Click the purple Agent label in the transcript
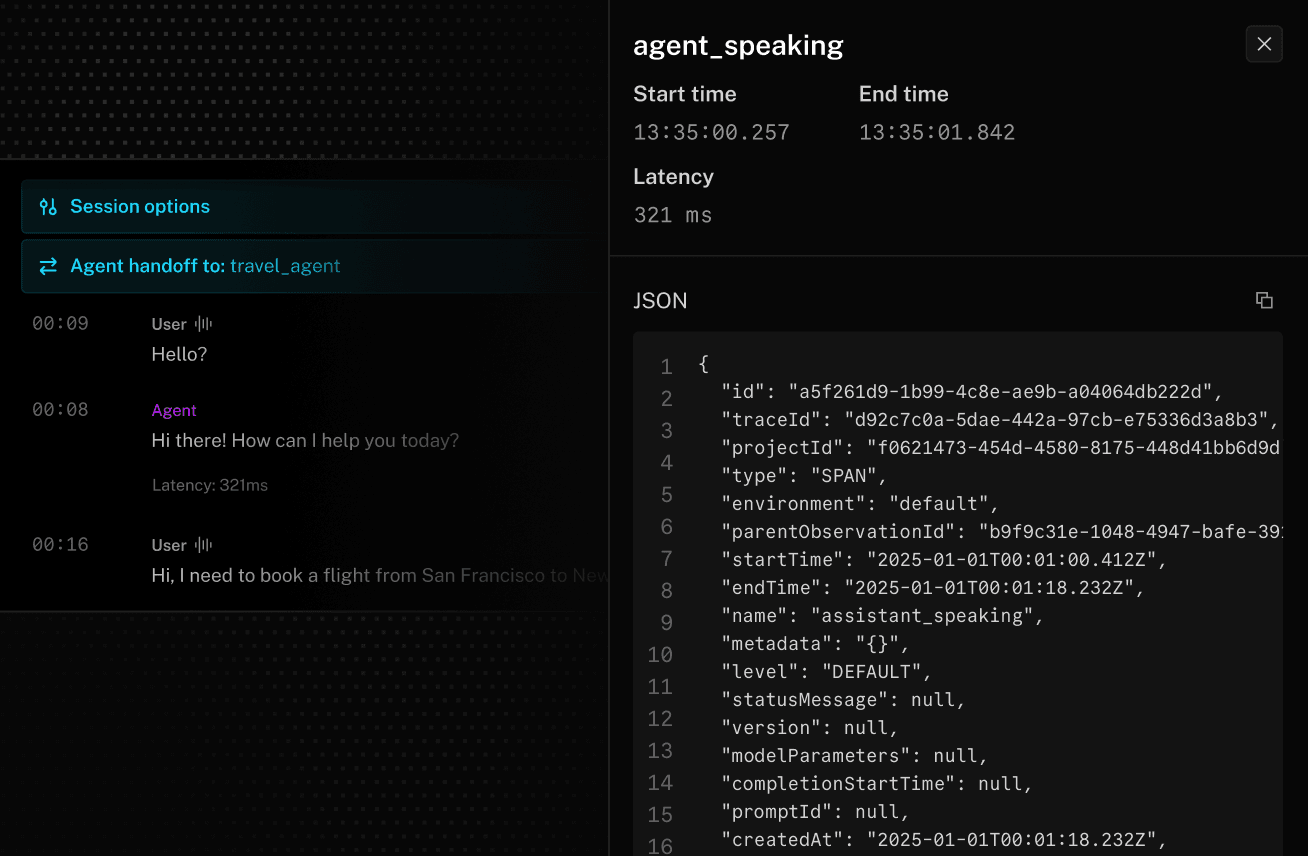The image size is (1308, 856). pos(173,410)
